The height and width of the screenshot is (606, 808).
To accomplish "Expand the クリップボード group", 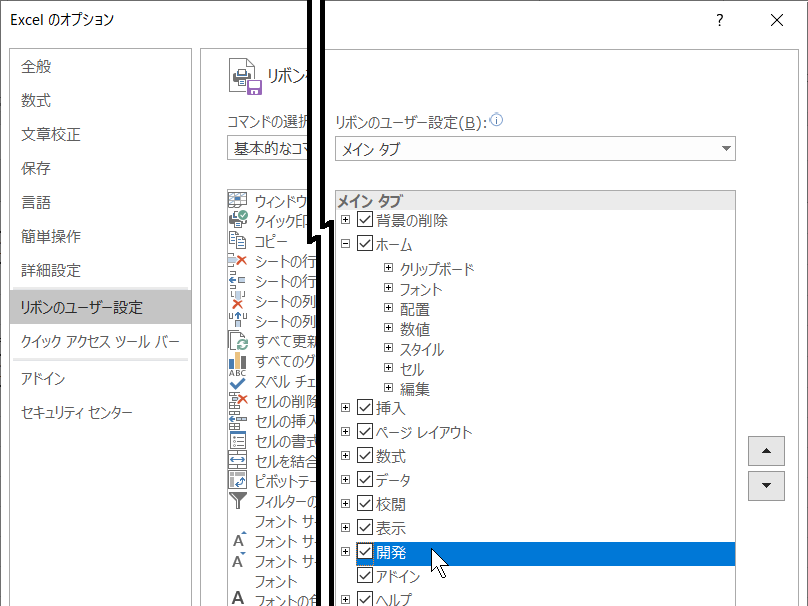I will 389,267.
